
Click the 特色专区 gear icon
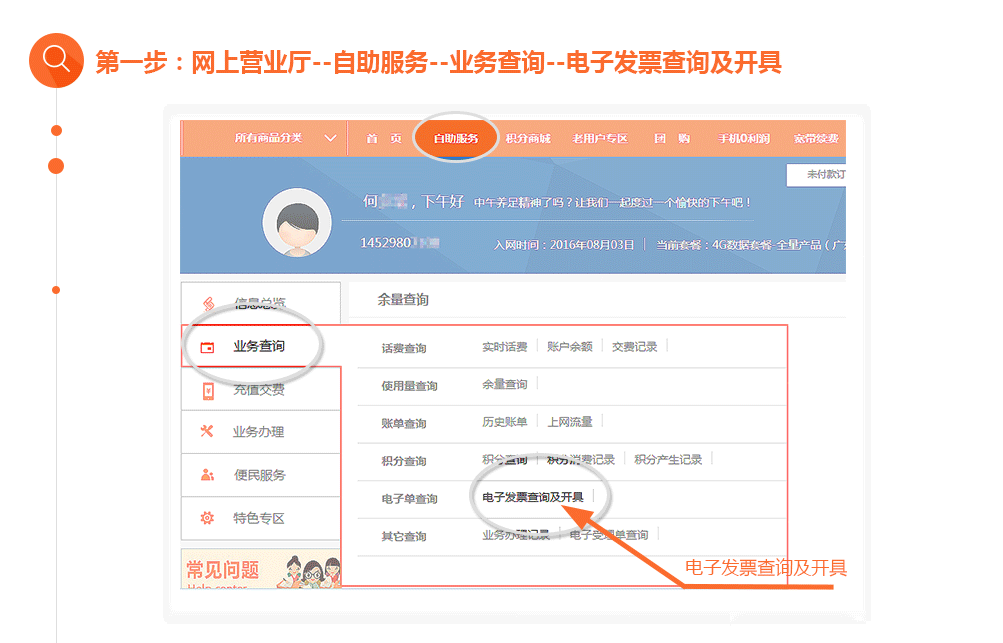click(207, 518)
